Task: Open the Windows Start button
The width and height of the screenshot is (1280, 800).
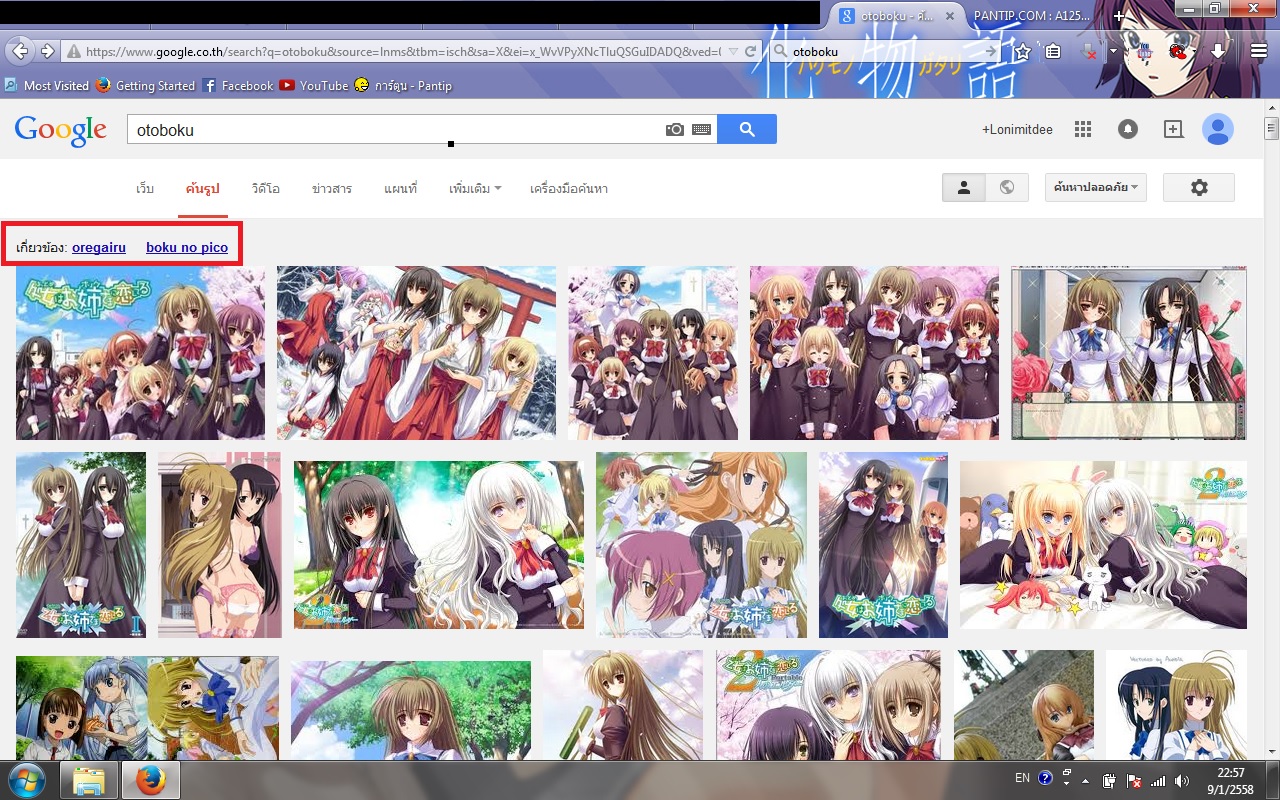Action: coord(27,779)
